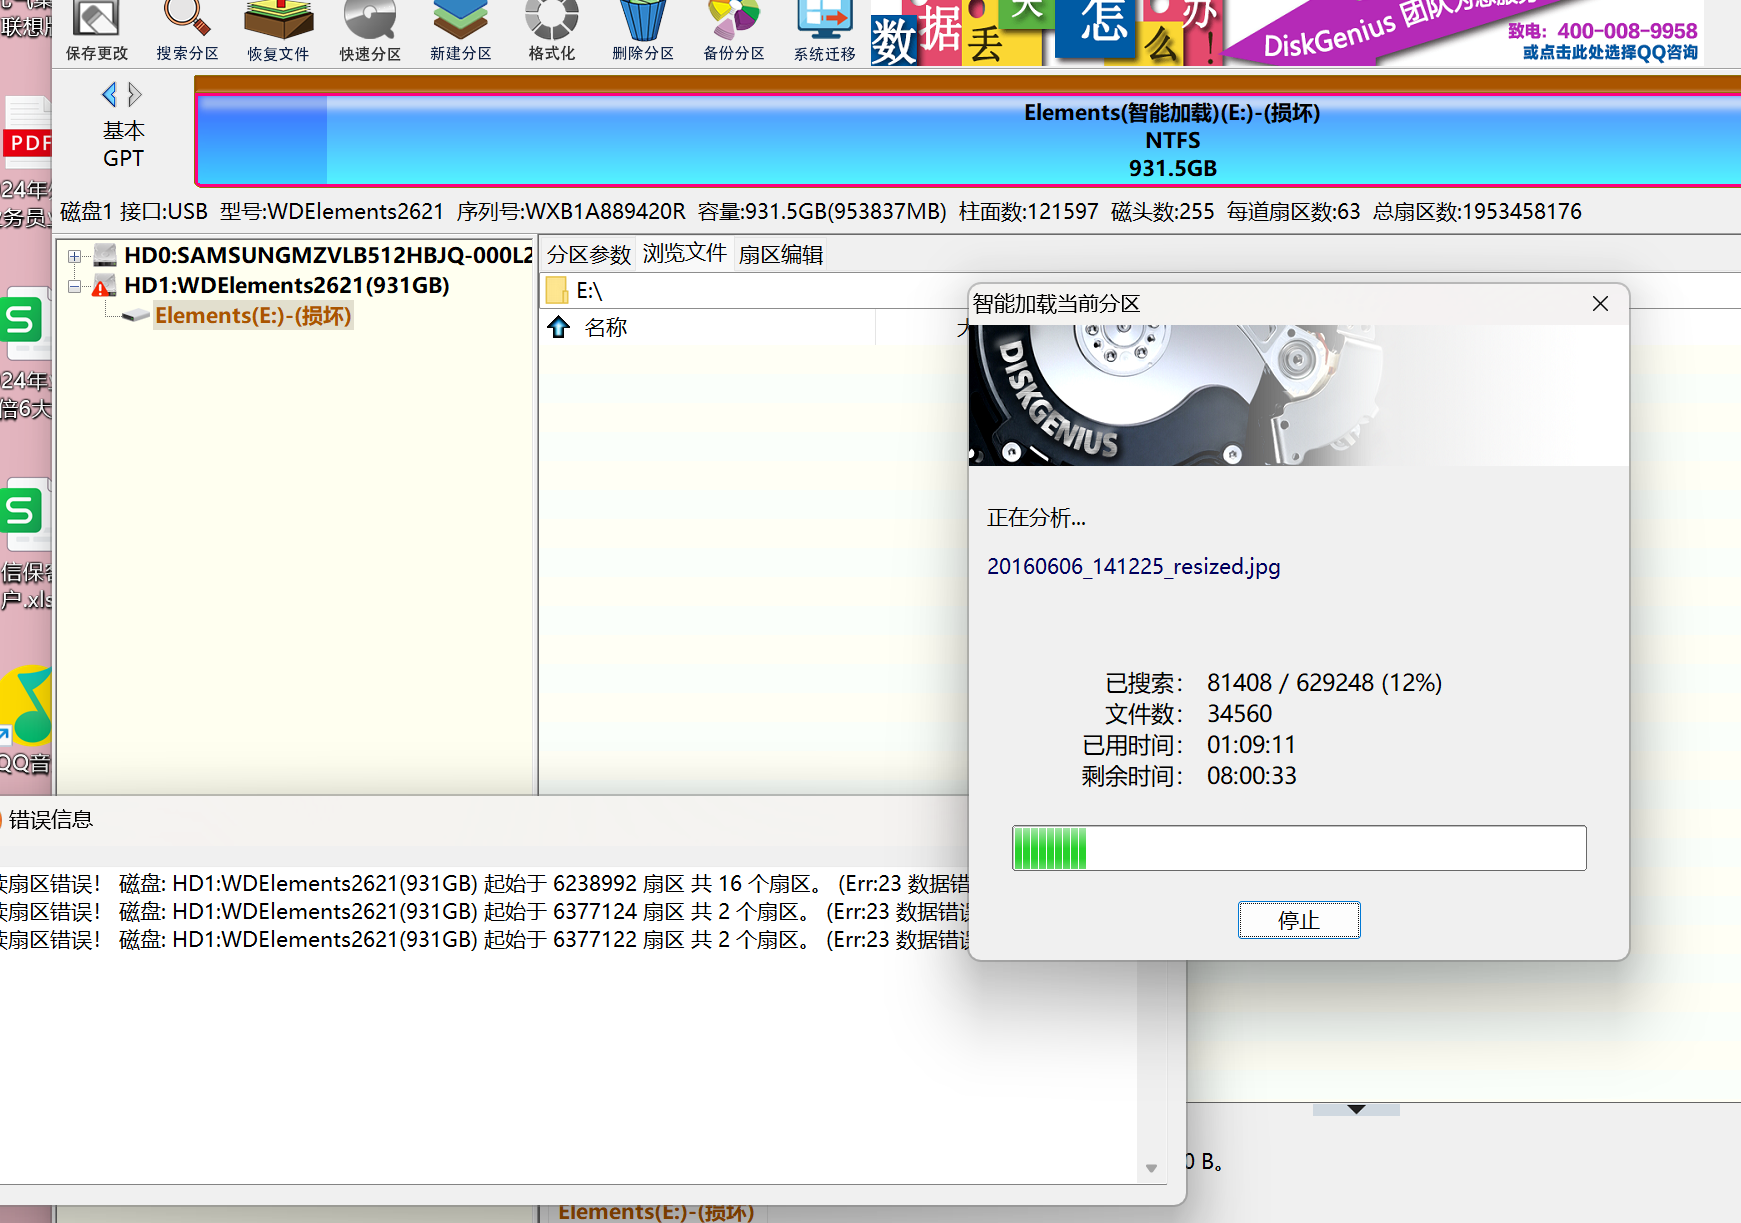Click the 名称 column header

pos(606,327)
